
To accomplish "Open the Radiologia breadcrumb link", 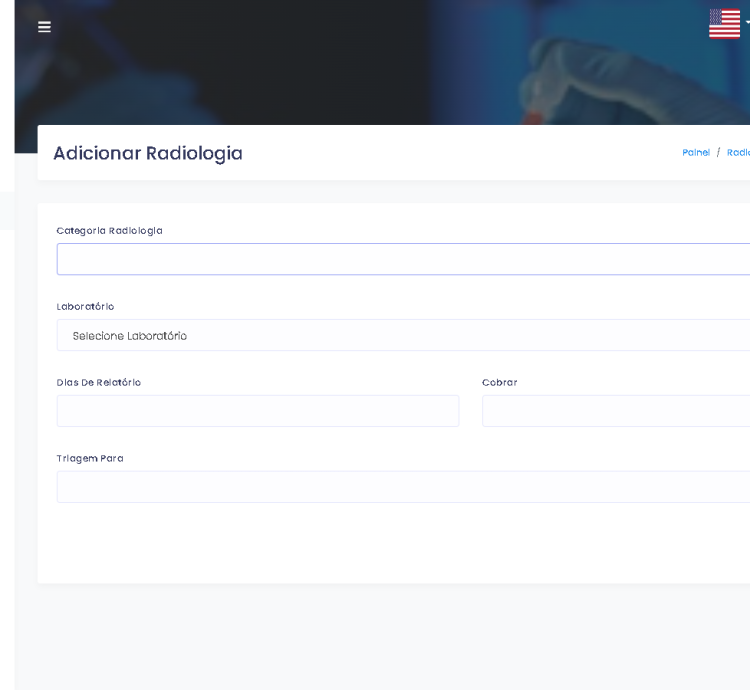I will coord(738,153).
